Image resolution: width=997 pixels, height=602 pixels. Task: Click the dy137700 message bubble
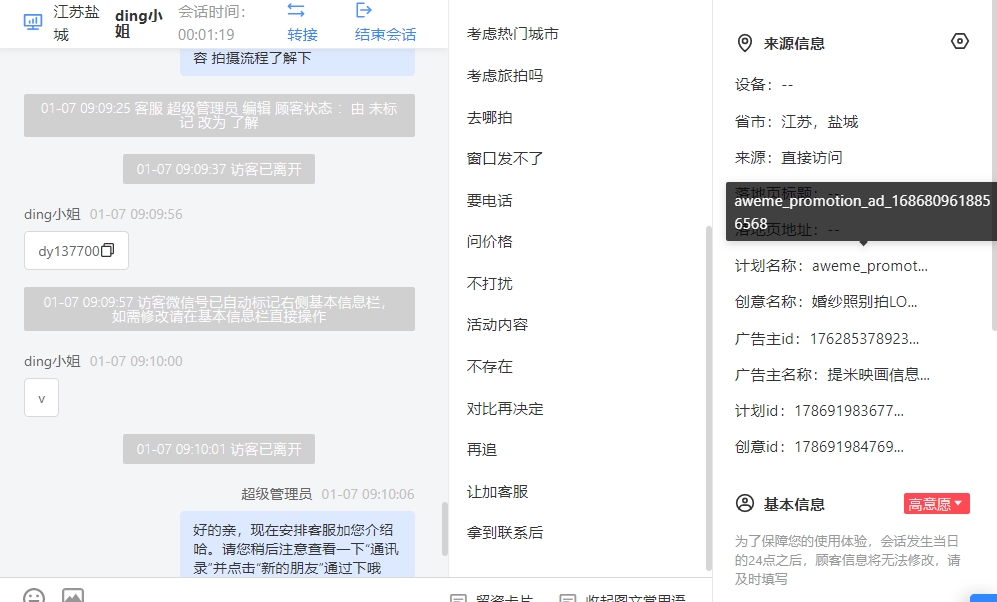point(76,250)
